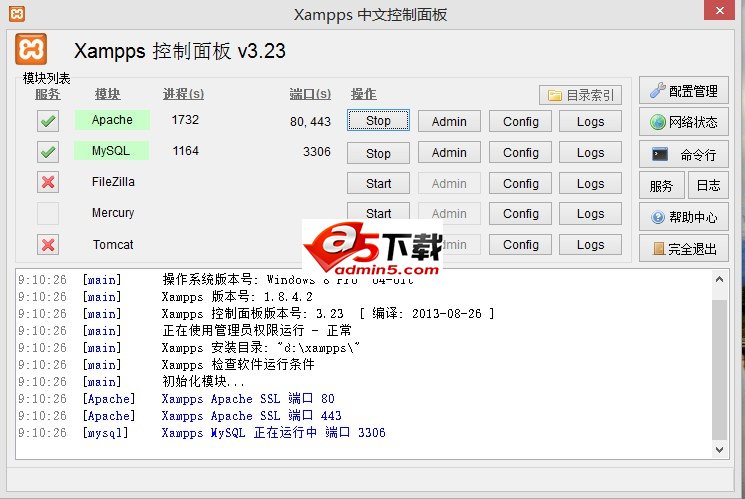
Task: Open Config for FileZilla
Action: 520,183
